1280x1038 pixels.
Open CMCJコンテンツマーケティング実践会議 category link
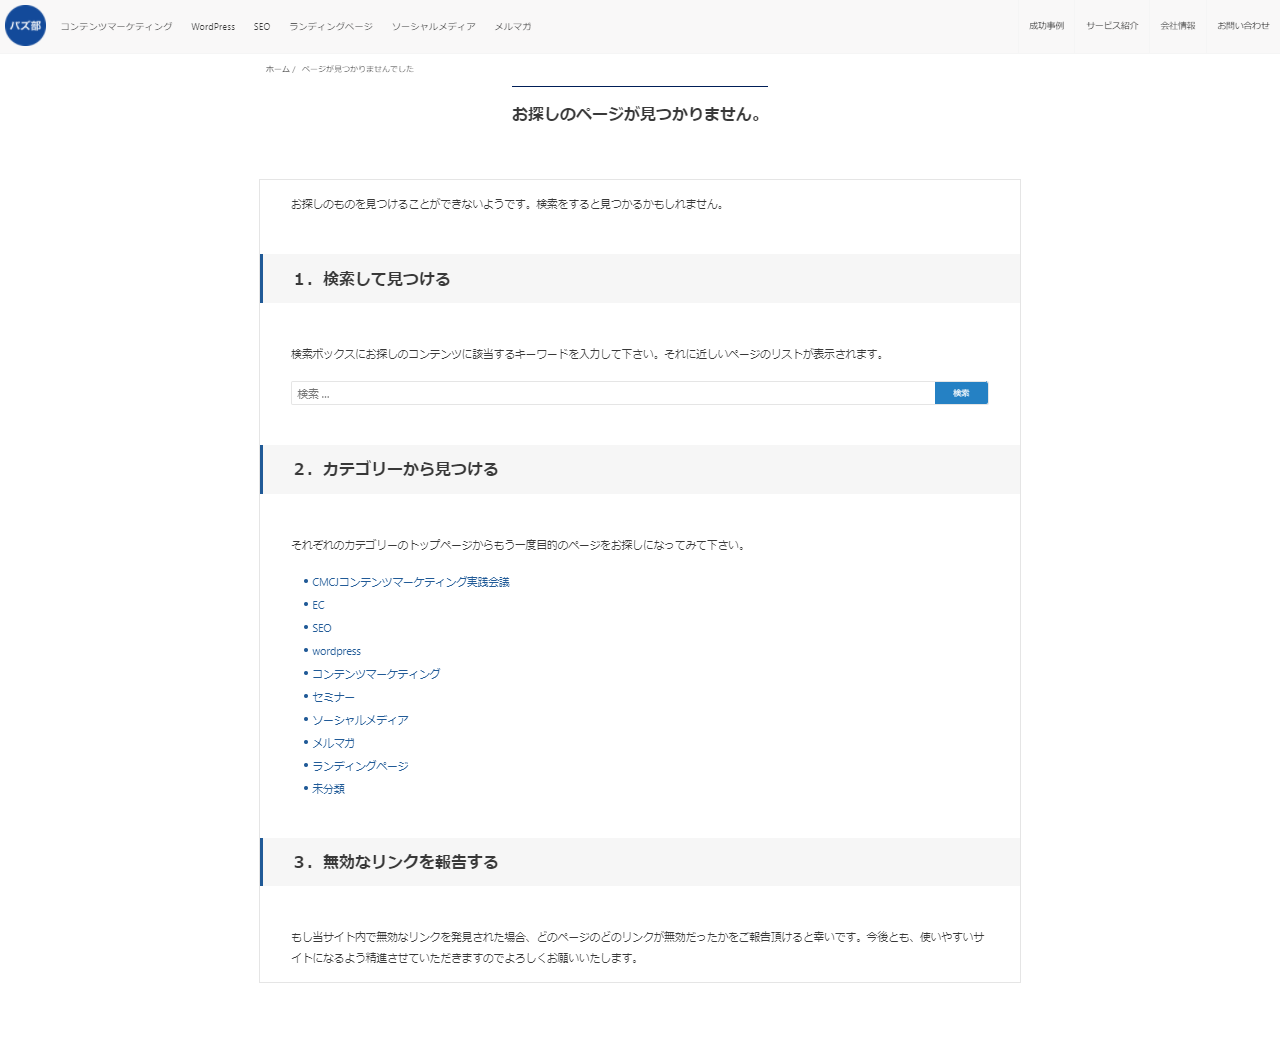(411, 582)
